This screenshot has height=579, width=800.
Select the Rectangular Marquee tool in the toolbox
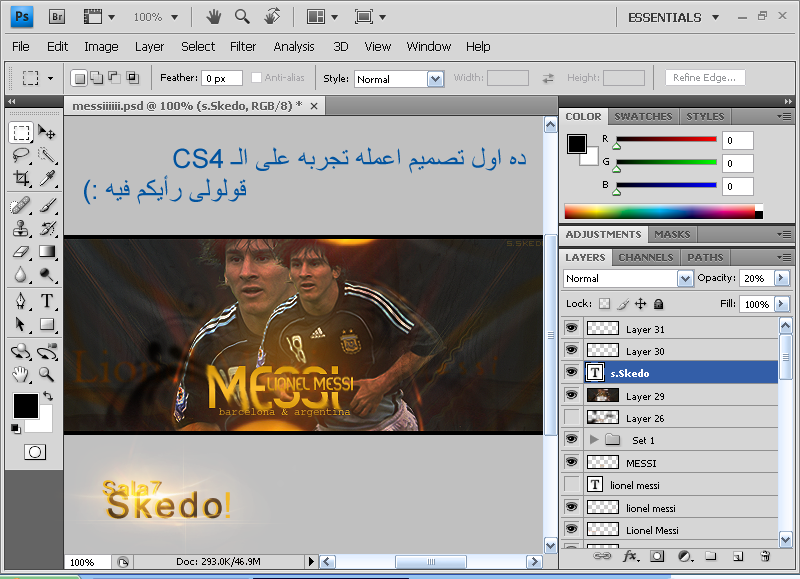click(x=21, y=133)
